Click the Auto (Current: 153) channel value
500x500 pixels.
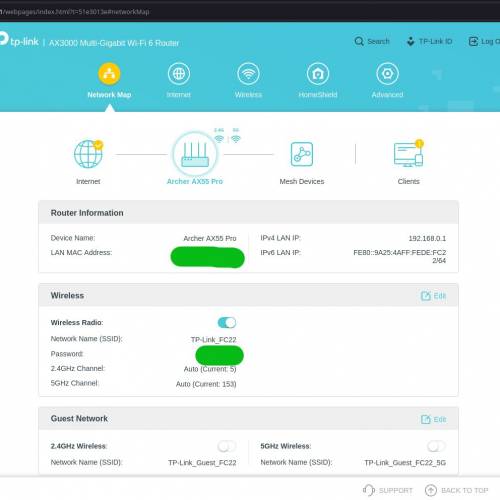[x=206, y=384]
